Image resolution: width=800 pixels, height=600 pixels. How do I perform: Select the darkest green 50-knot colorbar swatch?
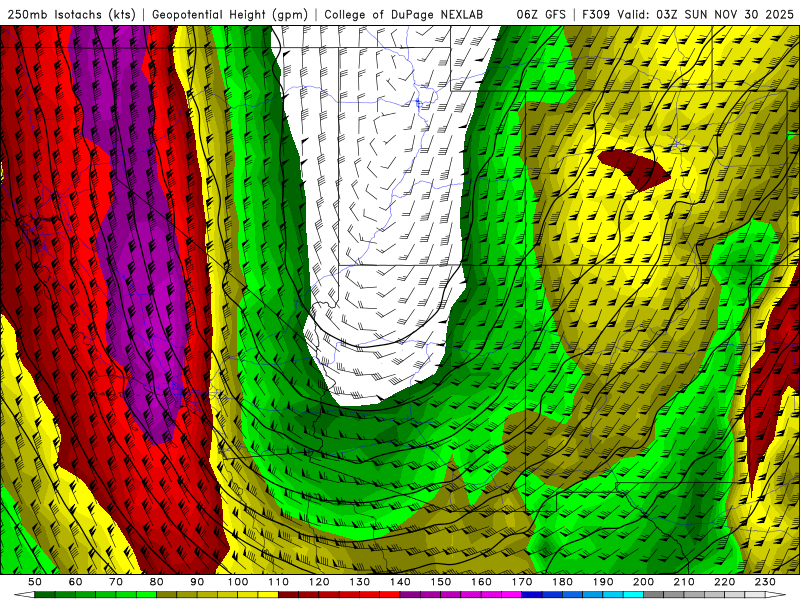pos(44,595)
